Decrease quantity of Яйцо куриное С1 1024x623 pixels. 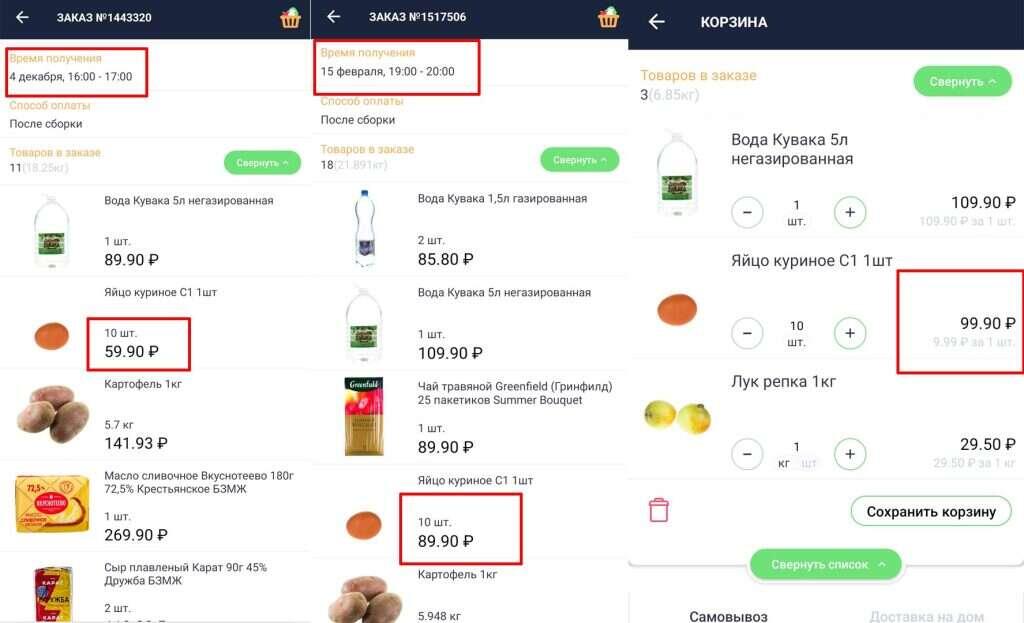[x=747, y=333]
